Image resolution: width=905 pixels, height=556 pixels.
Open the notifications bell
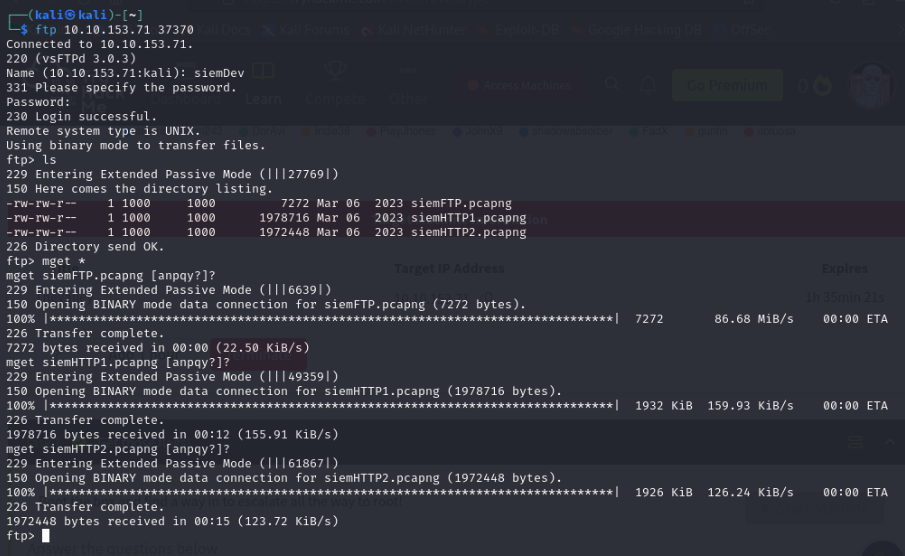(648, 85)
